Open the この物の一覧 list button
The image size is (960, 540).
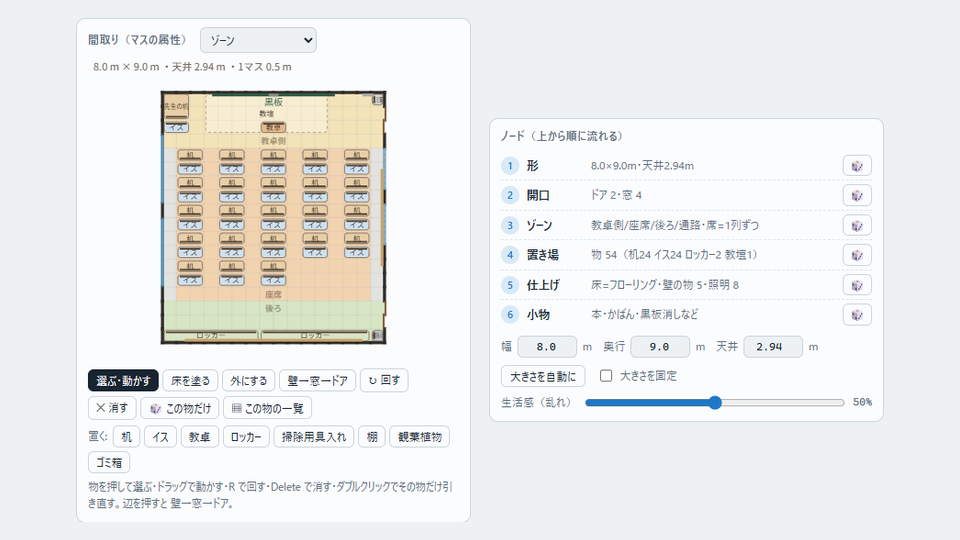pyautogui.click(x=268, y=408)
